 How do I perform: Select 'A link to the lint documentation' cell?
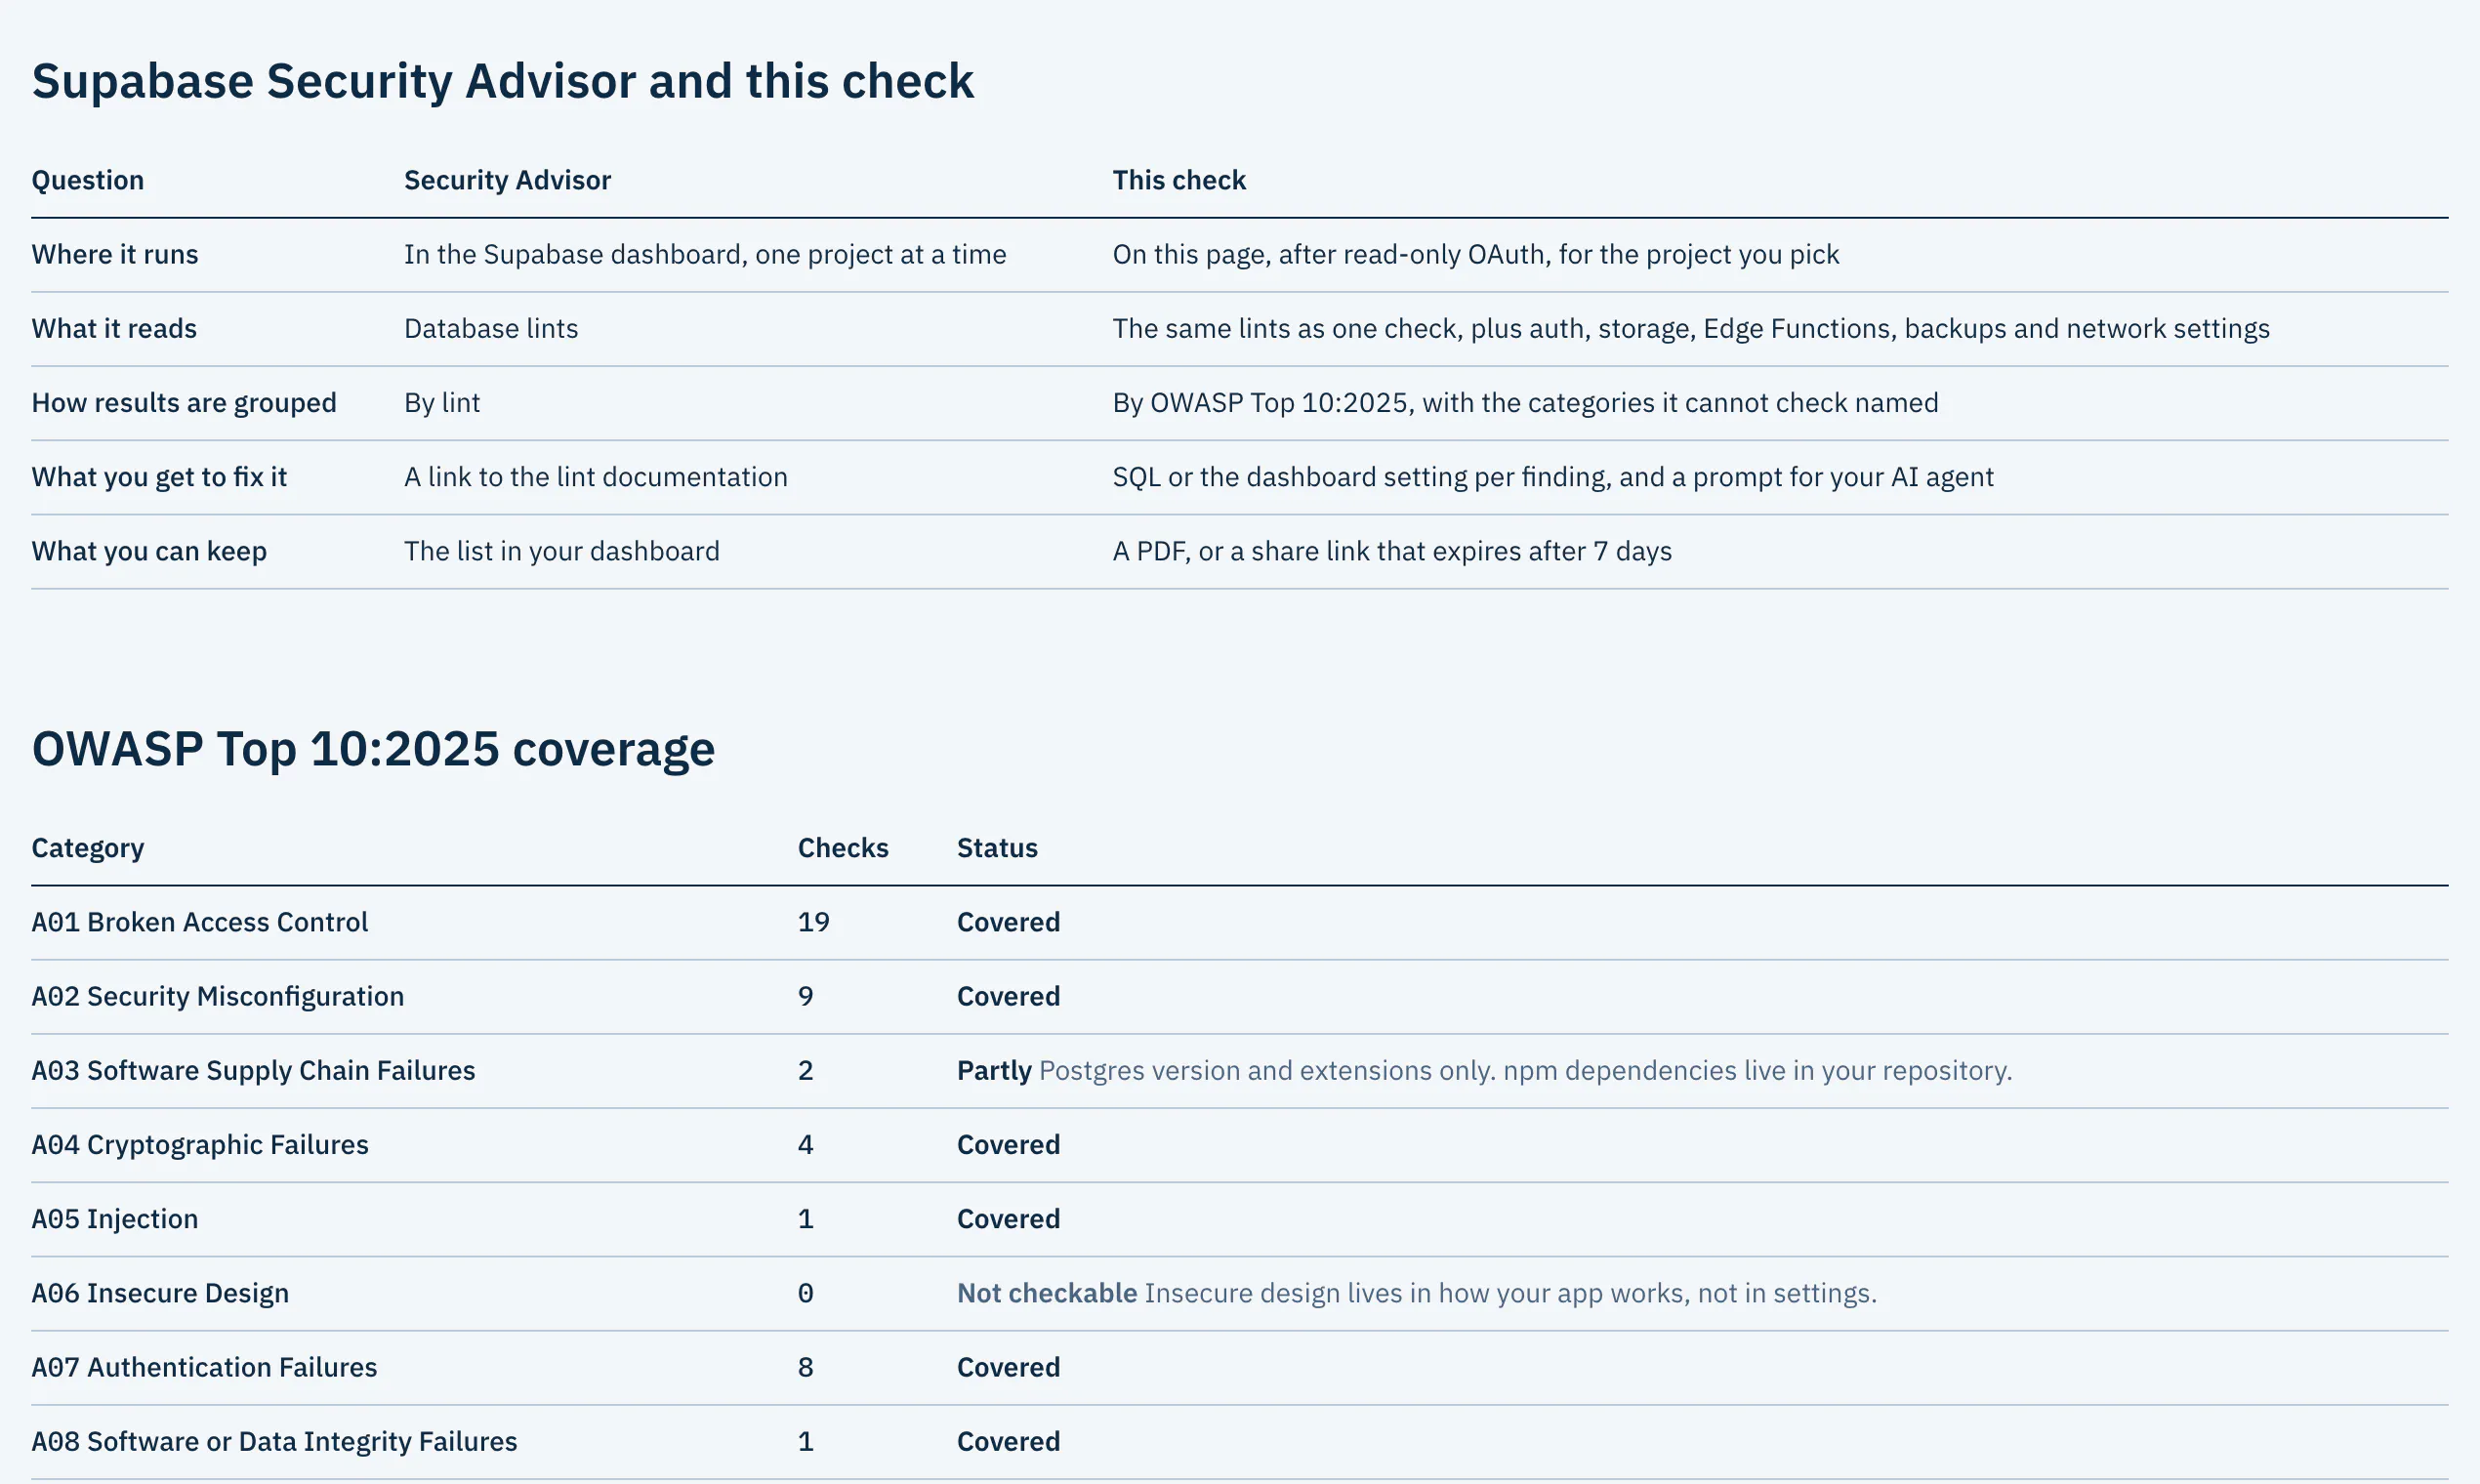pos(596,477)
